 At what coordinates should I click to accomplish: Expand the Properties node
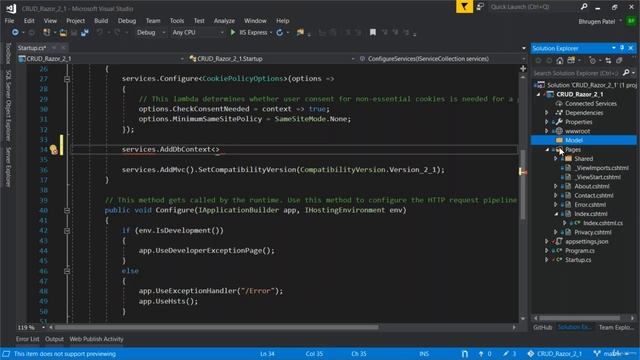coord(547,122)
